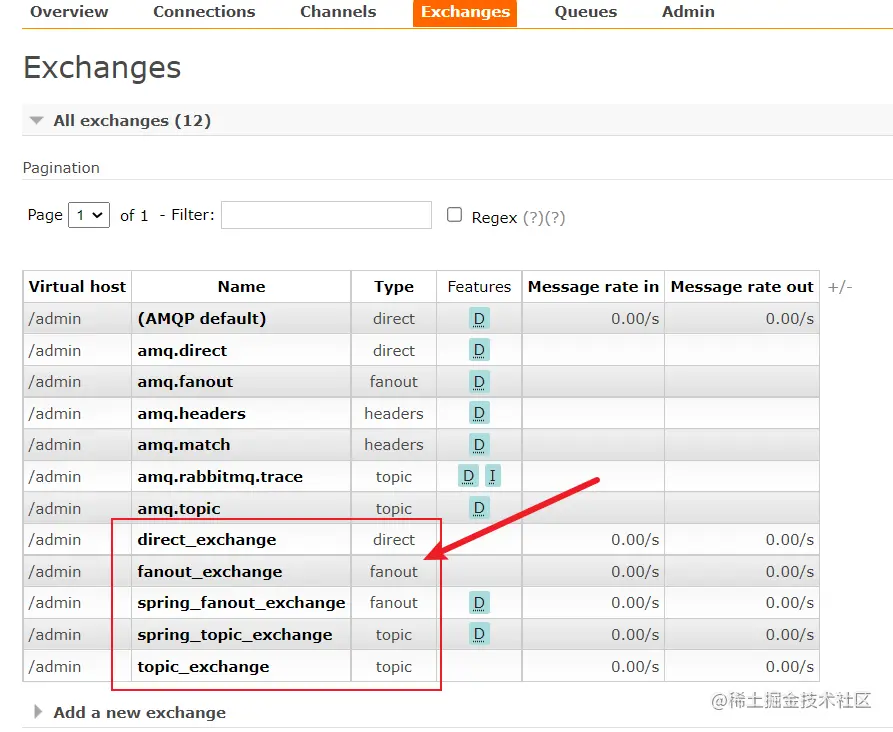Viewport: 893px width, 732px height.
Task: Open the Page number dropdown
Action: tap(89, 215)
